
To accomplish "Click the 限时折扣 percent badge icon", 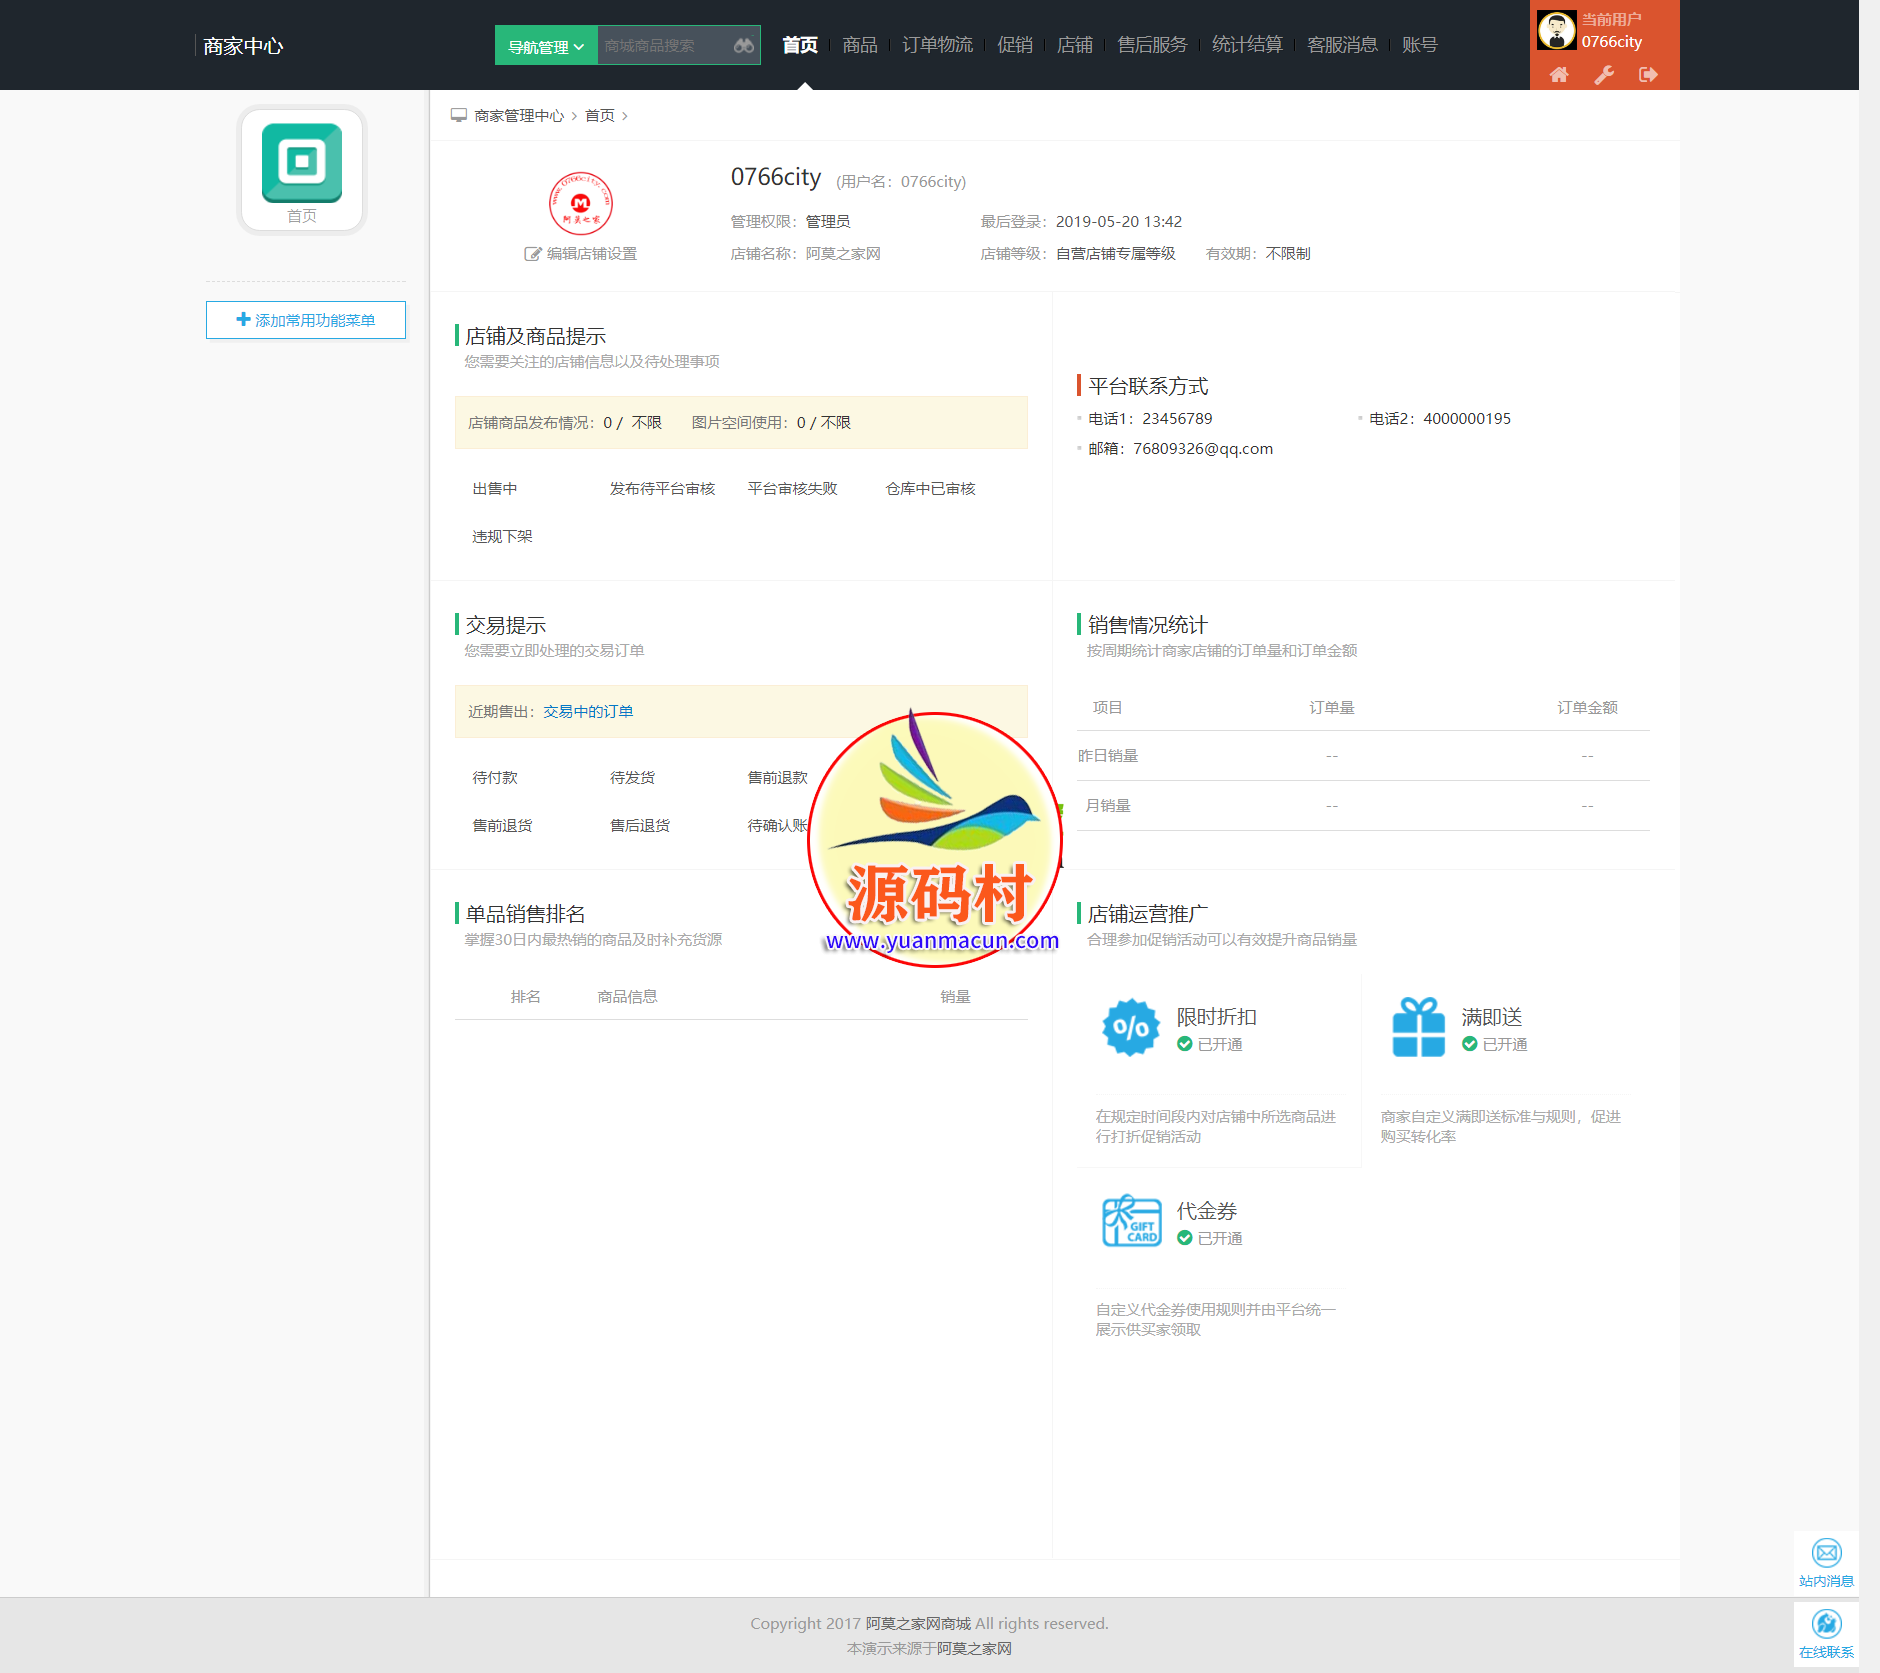I will (1130, 1027).
